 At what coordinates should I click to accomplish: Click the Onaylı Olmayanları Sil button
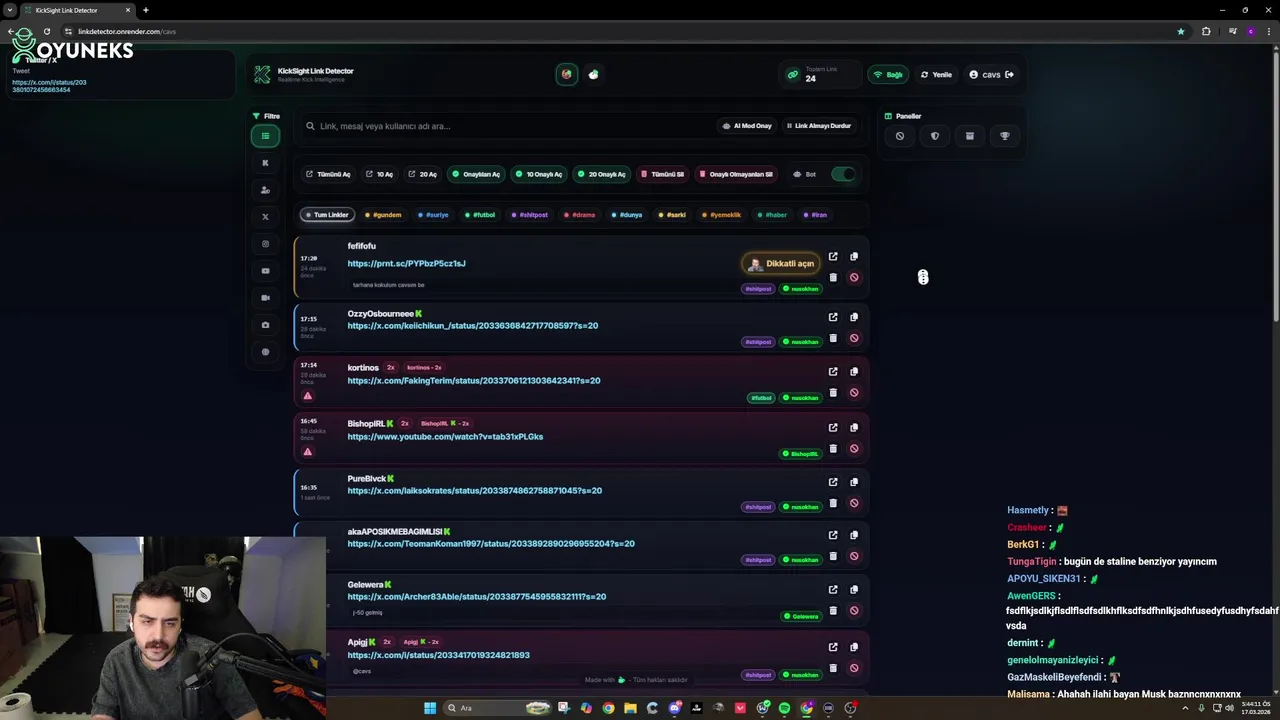(736, 174)
